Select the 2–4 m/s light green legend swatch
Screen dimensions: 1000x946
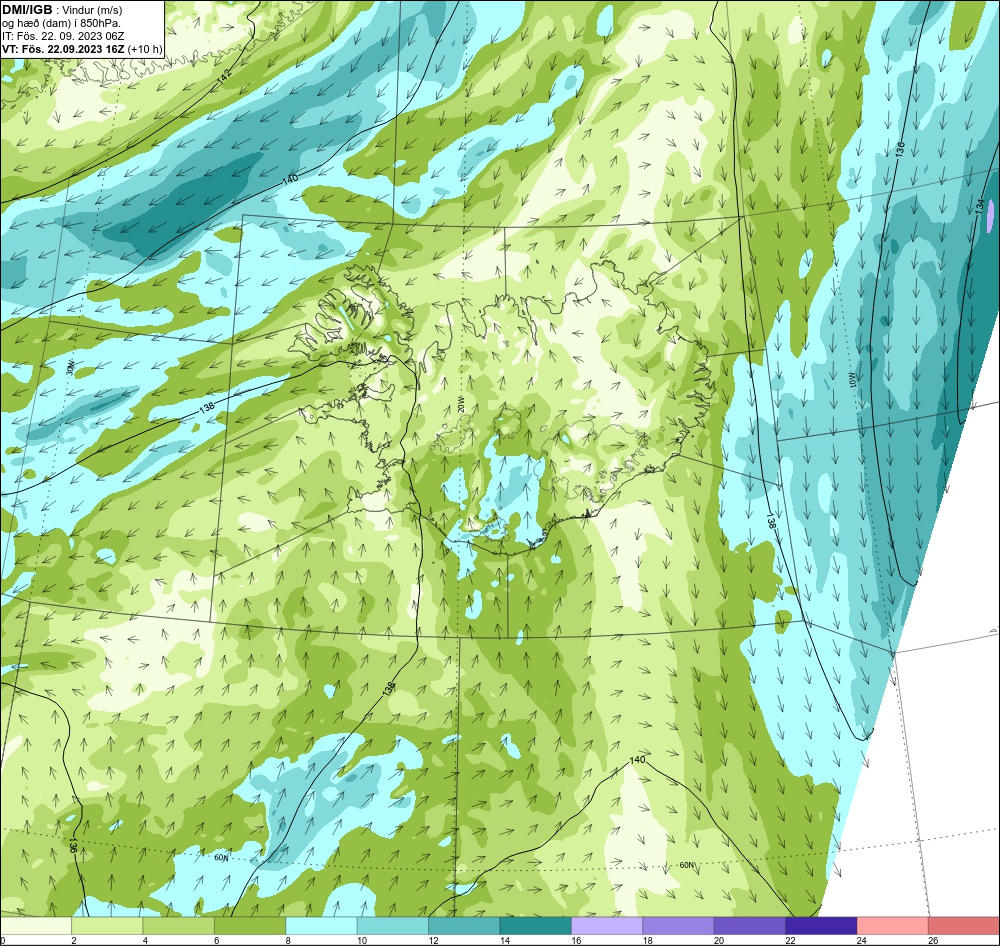pyautogui.click(x=107, y=926)
